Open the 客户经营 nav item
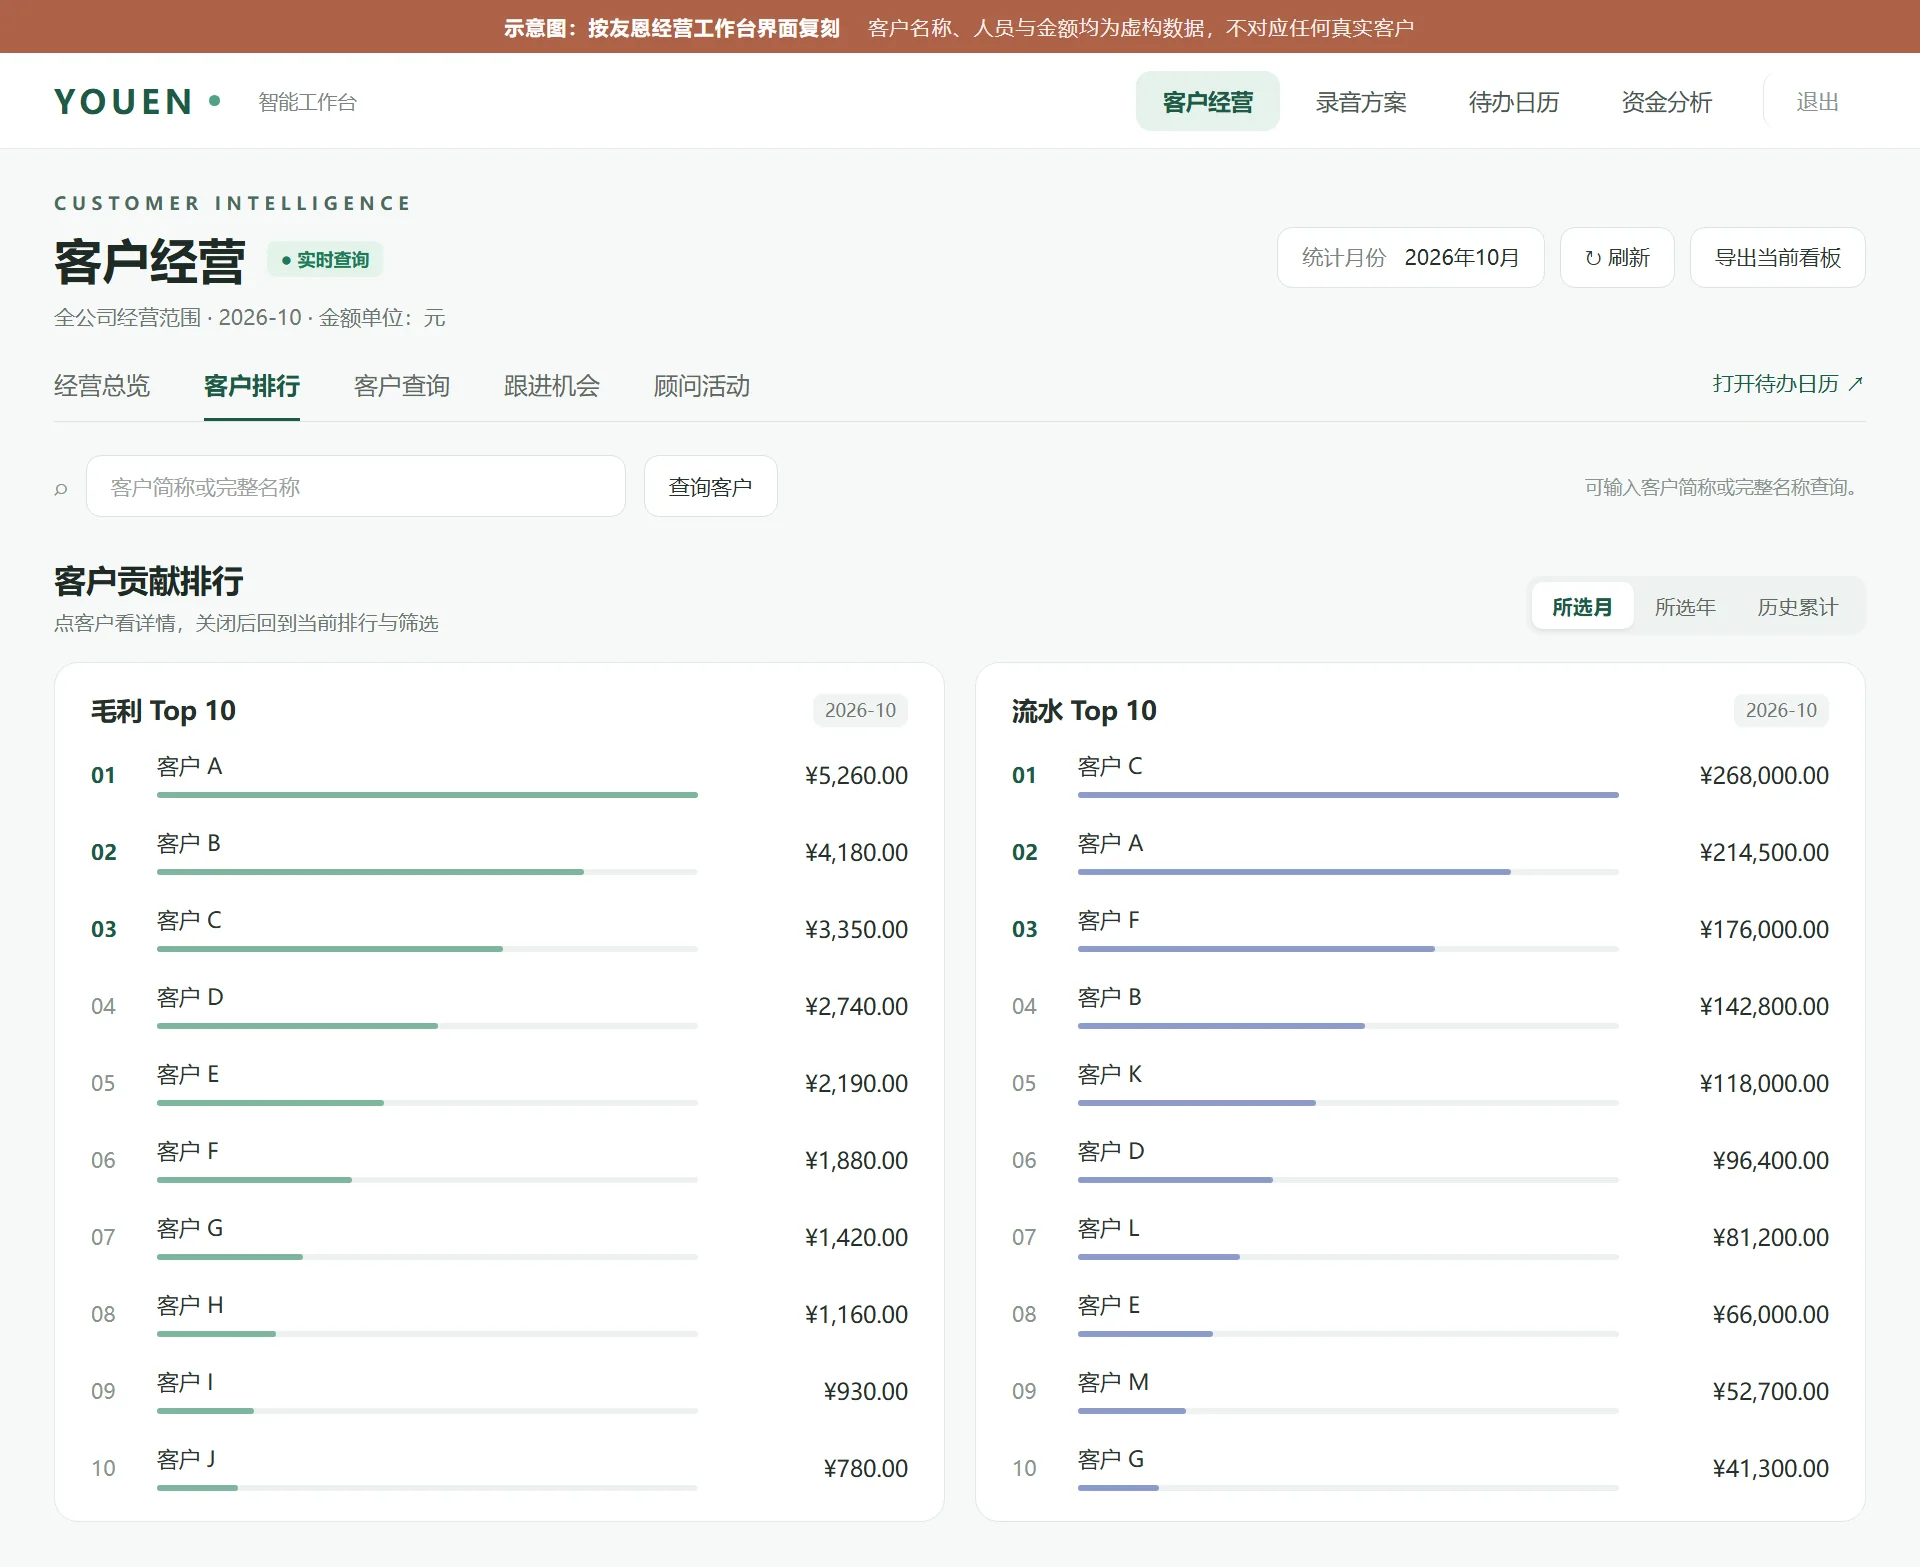 pos(1207,102)
